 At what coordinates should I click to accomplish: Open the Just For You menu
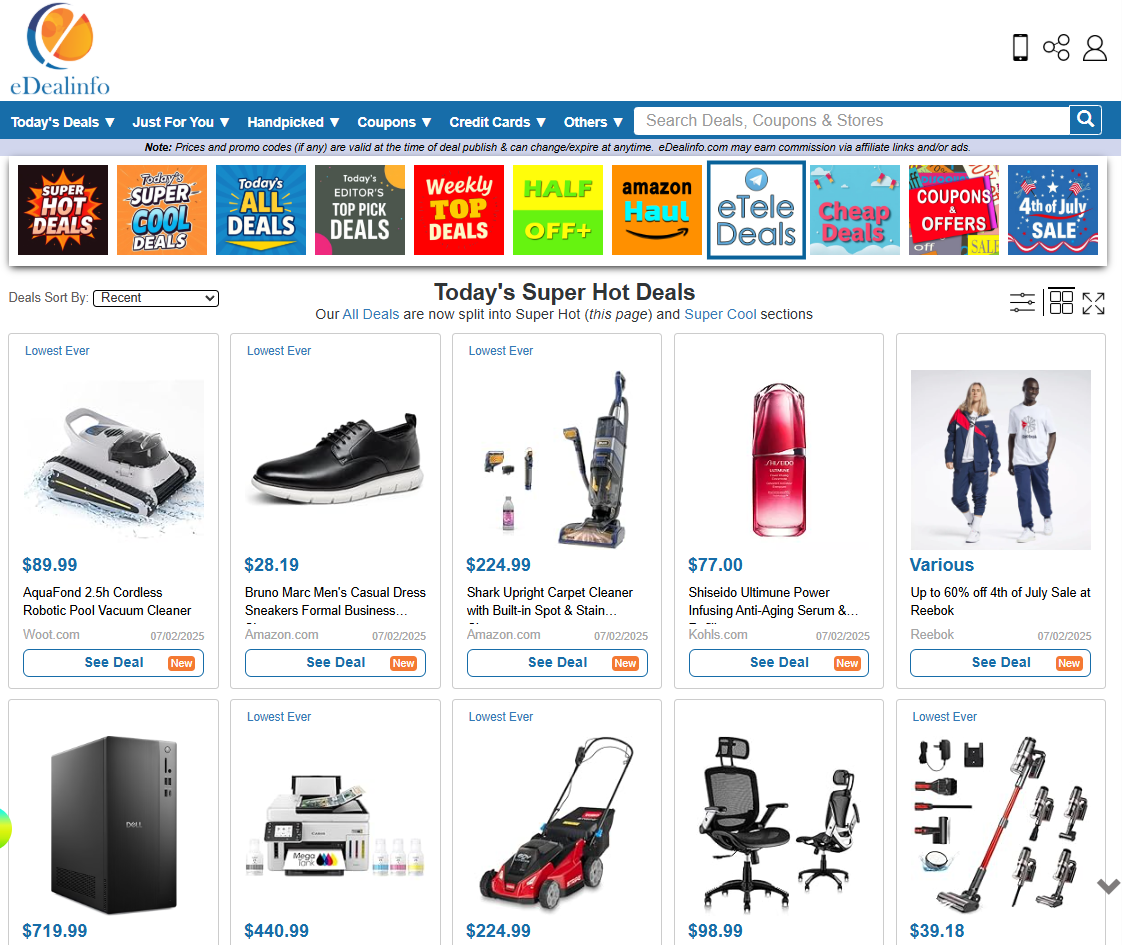tap(181, 122)
